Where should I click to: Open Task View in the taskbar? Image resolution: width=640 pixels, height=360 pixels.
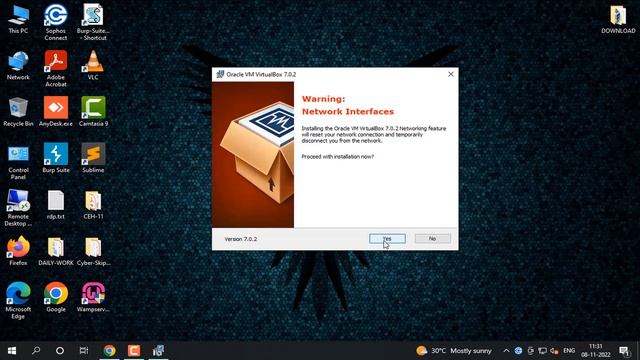(84, 351)
